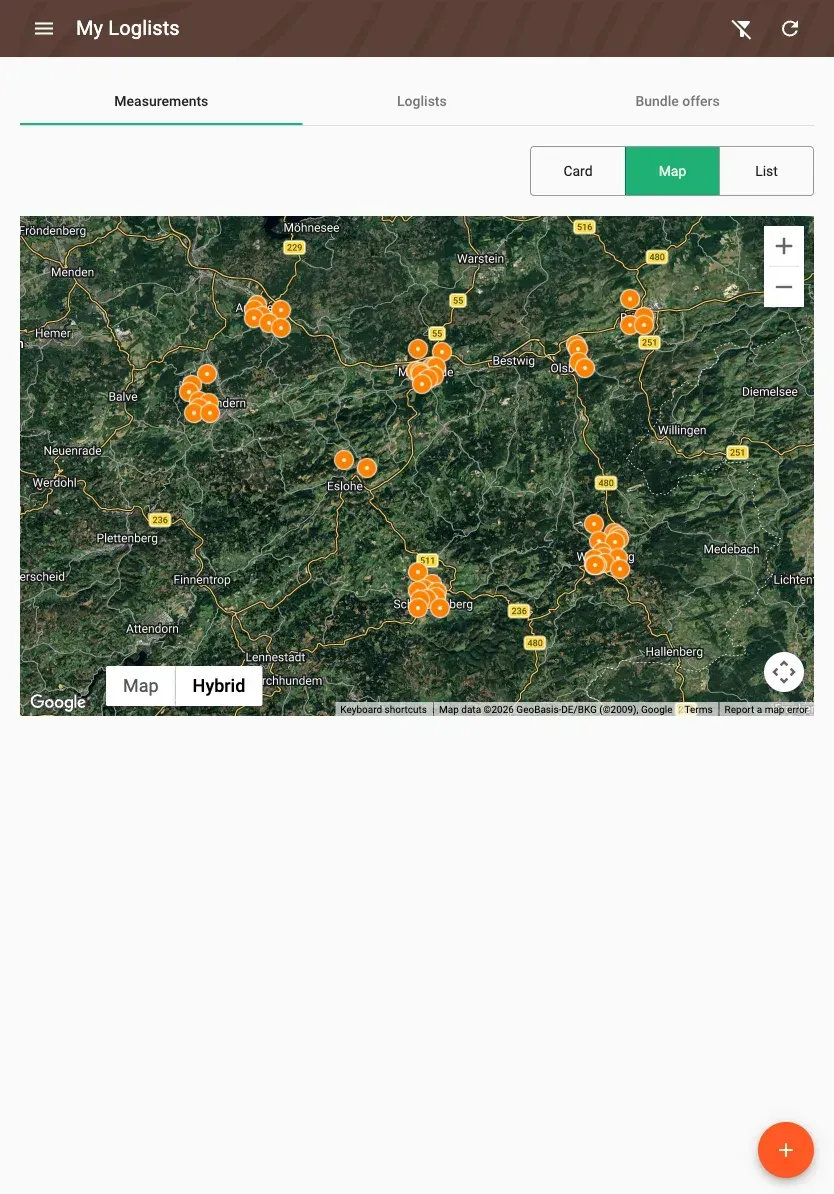Open the Google logo link
This screenshot has width=834, height=1194.
tap(58, 702)
